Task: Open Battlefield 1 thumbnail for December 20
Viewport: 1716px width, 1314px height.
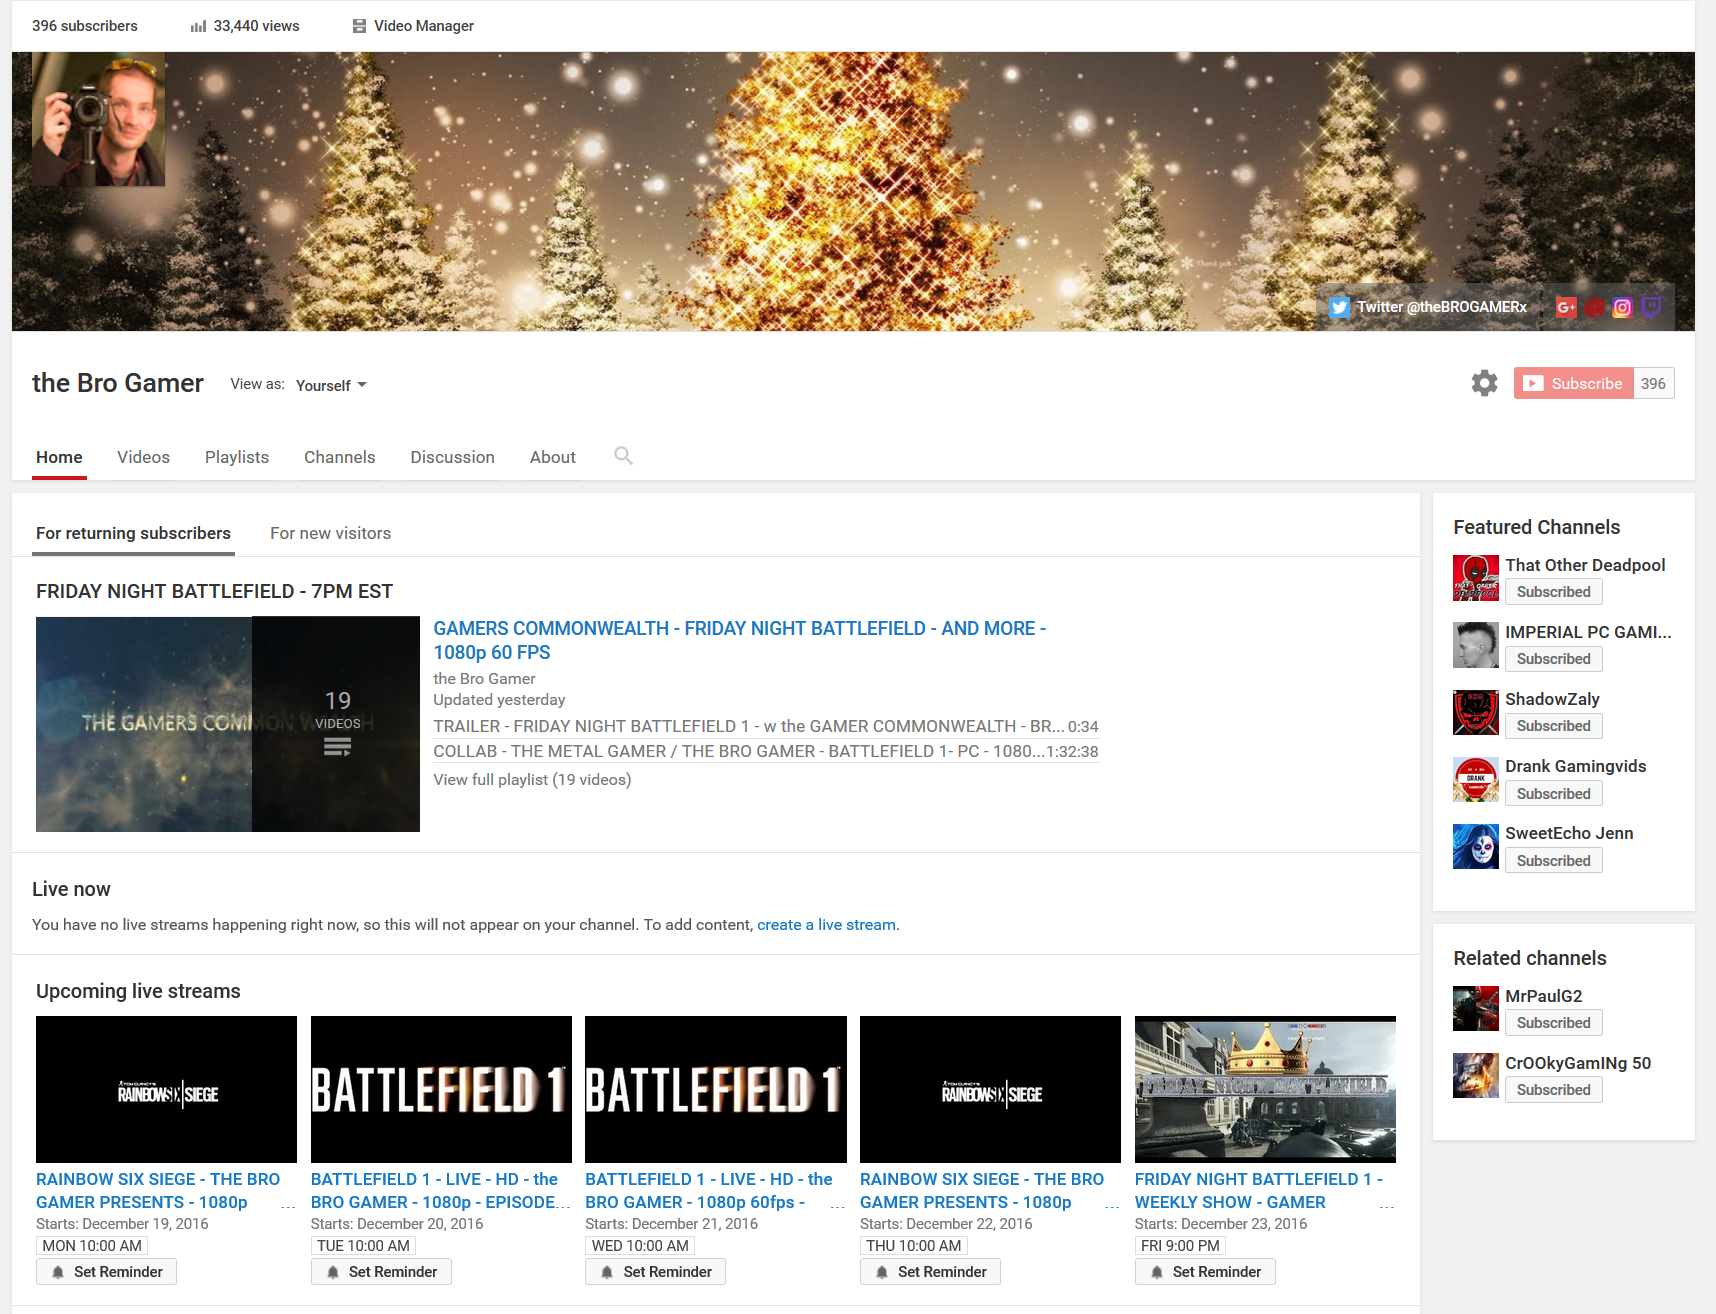Action: pos(441,1089)
